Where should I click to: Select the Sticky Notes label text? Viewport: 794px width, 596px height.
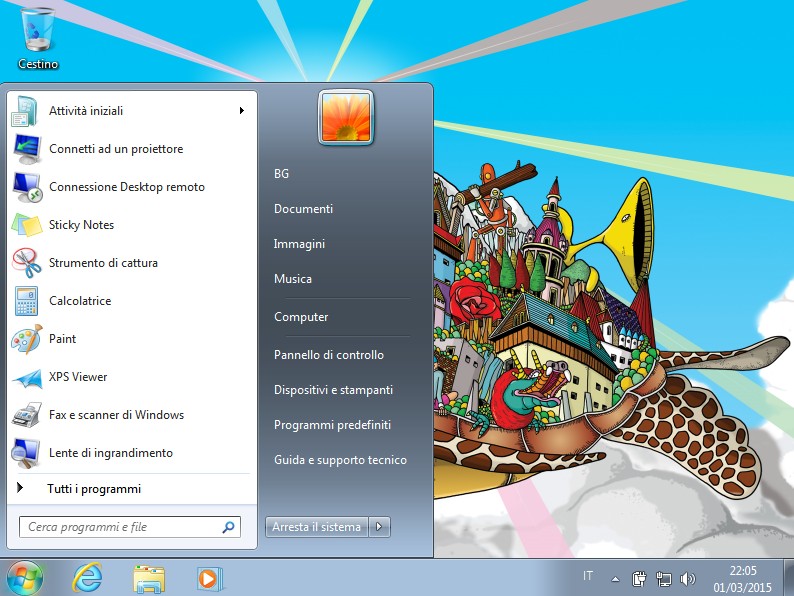pos(81,225)
